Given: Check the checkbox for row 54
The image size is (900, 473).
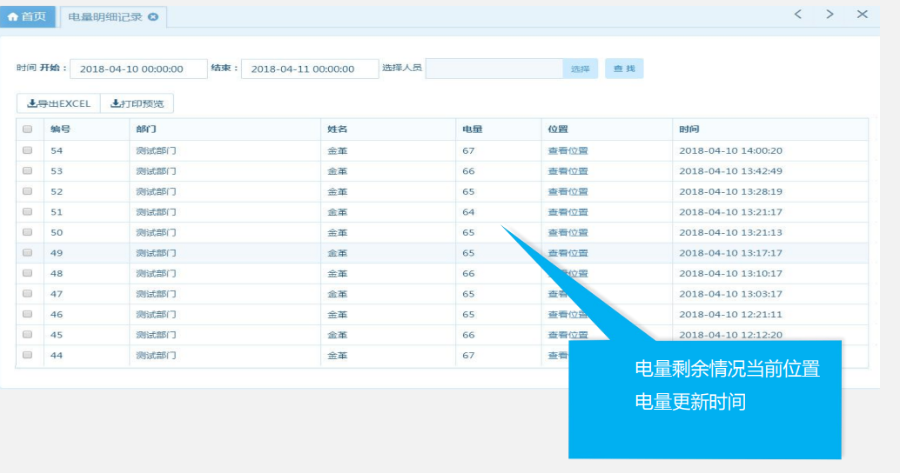Looking at the screenshot, I should (x=28, y=150).
